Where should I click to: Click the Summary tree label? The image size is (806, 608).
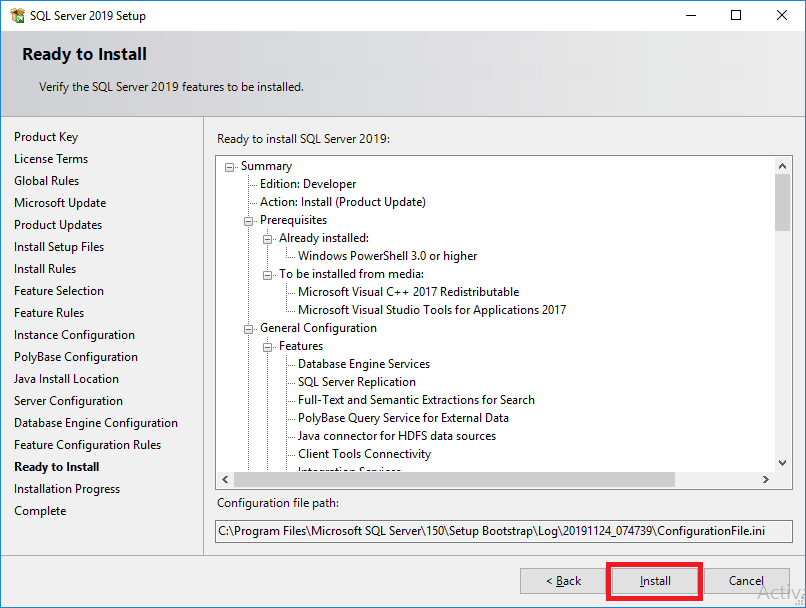click(x=266, y=166)
